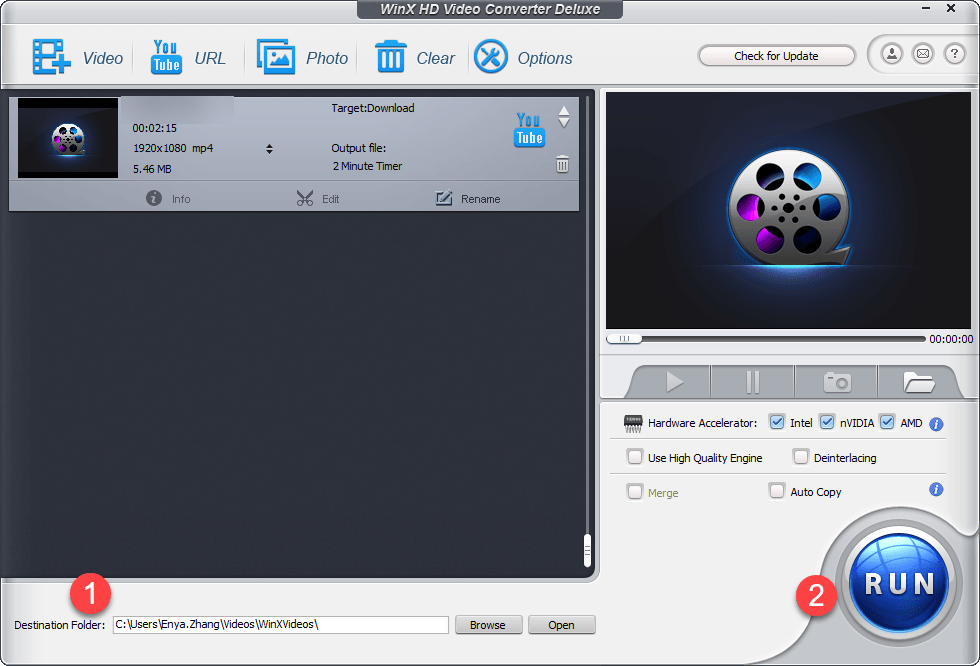
Task: Click the Destination Folder path field
Action: click(x=280, y=624)
